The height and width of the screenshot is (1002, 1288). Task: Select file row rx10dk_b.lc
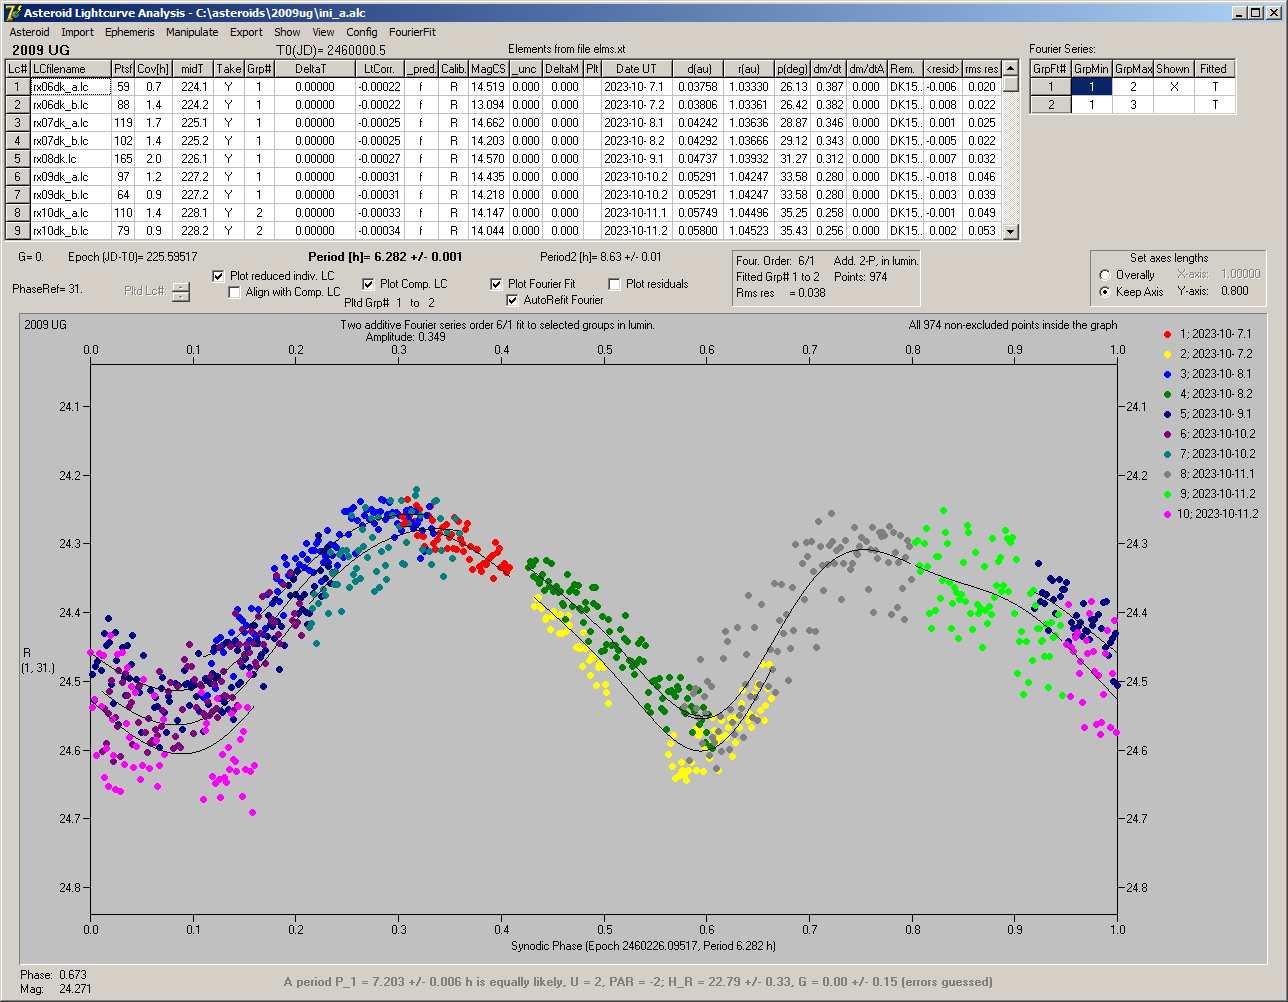pyautogui.click(x=70, y=231)
